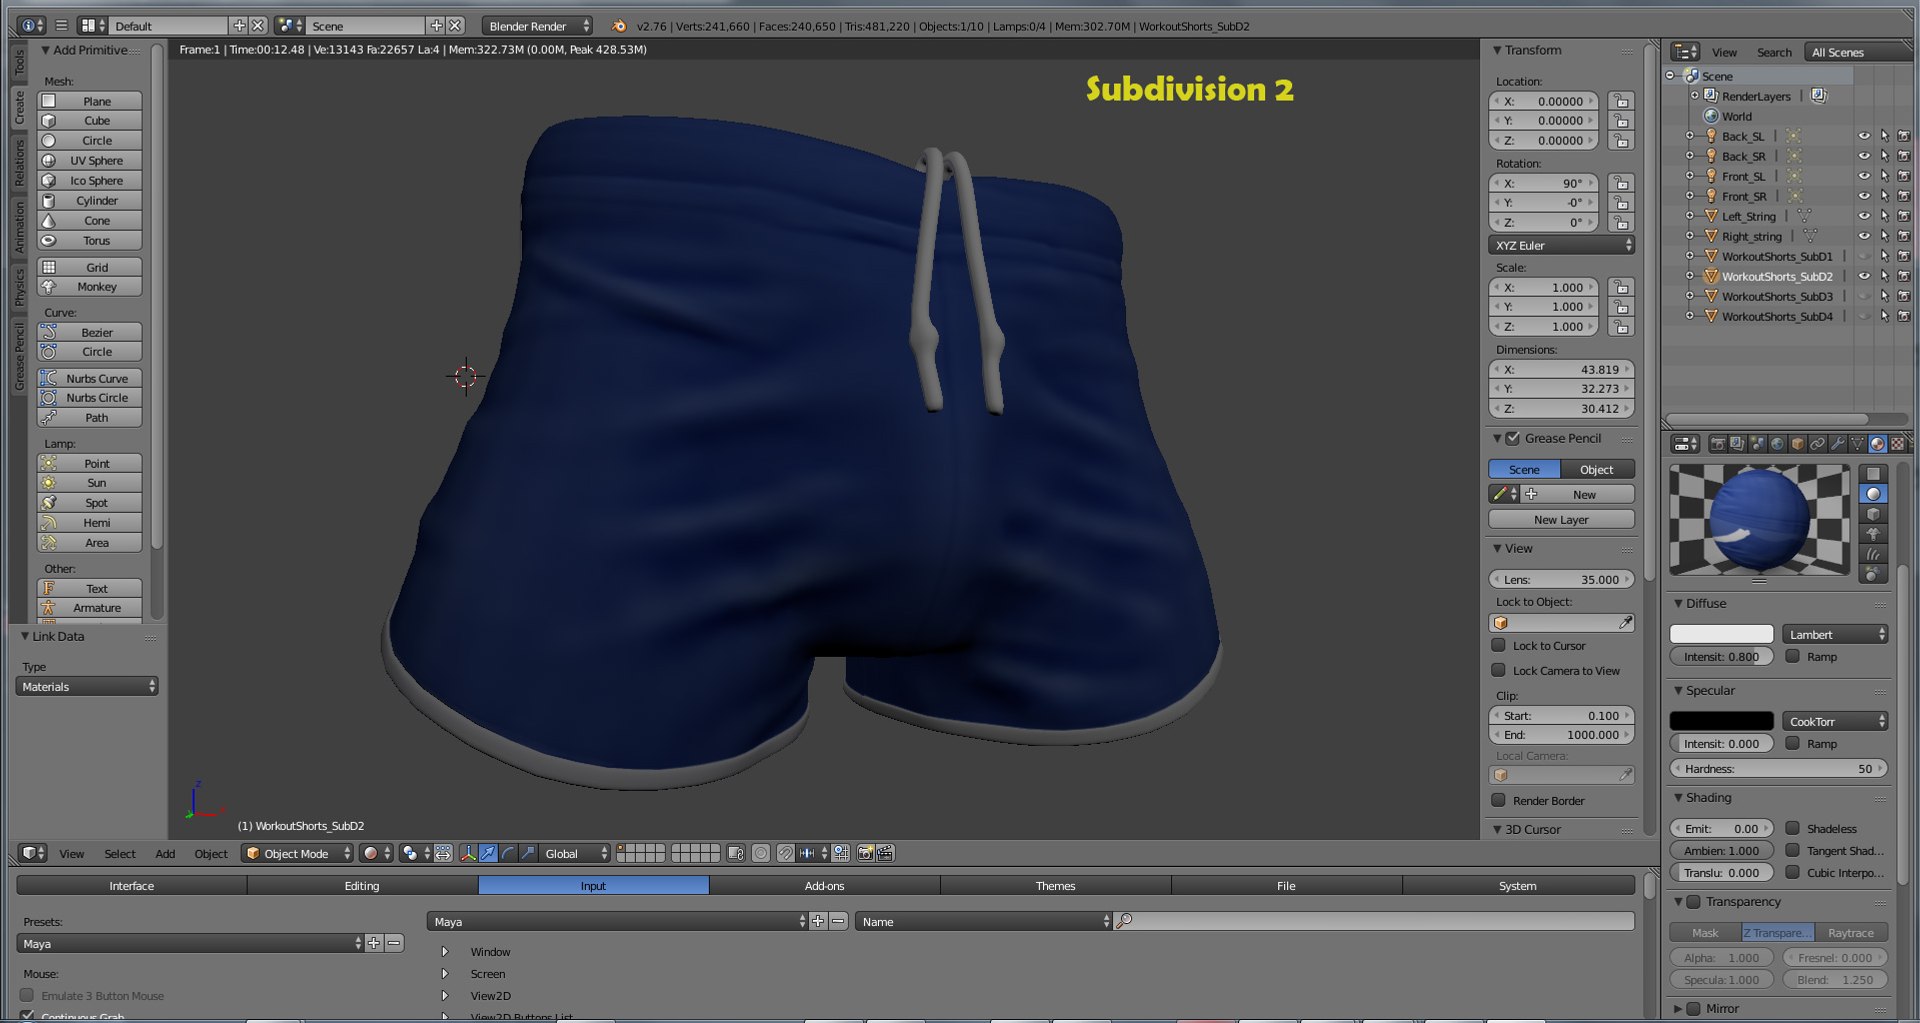Image resolution: width=1920 pixels, height=1023 pixels.
Task: Show WorkoutShorts_SubD1 using its eye toggle
Action: coord(1864,256)
